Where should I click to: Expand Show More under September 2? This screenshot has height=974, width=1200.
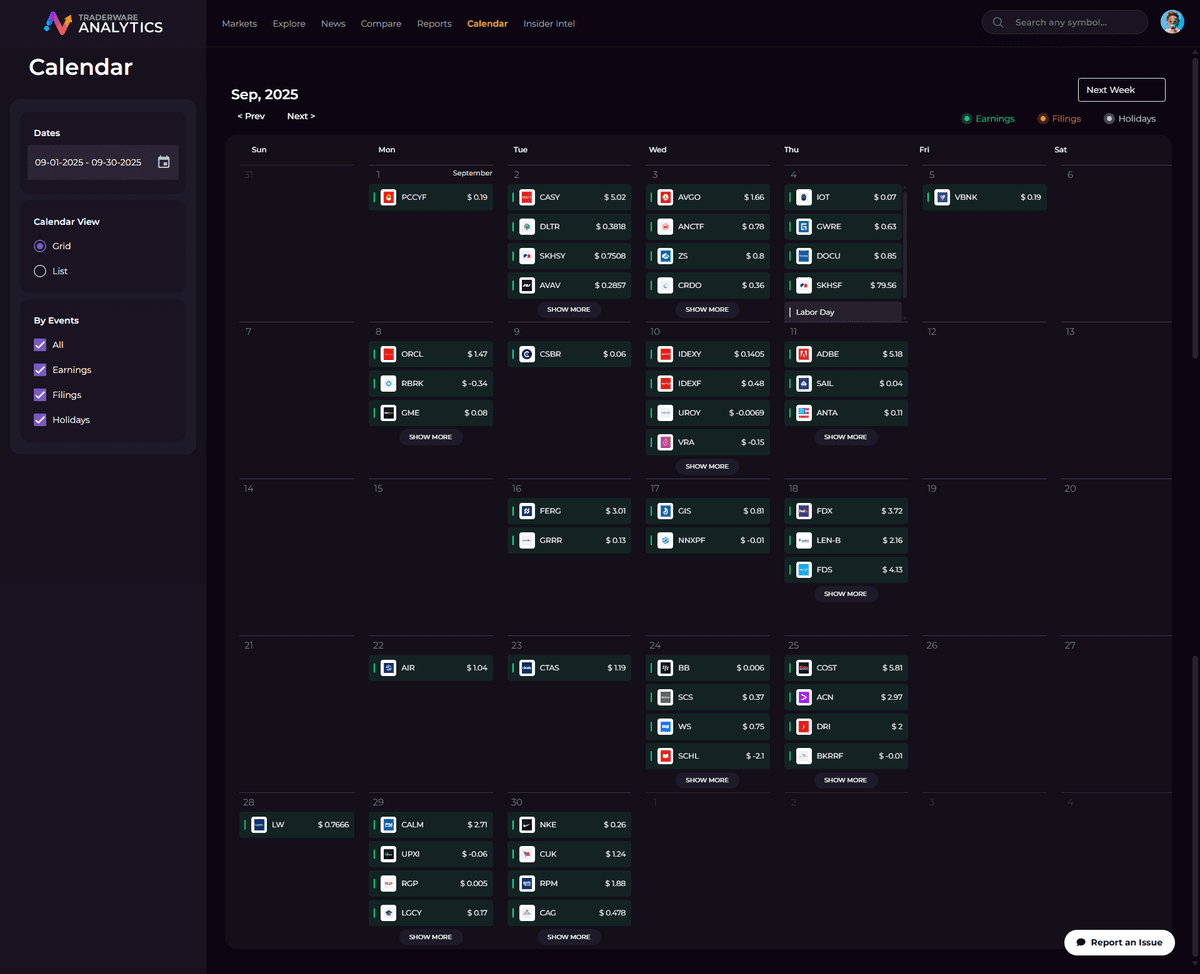point(568,310)
